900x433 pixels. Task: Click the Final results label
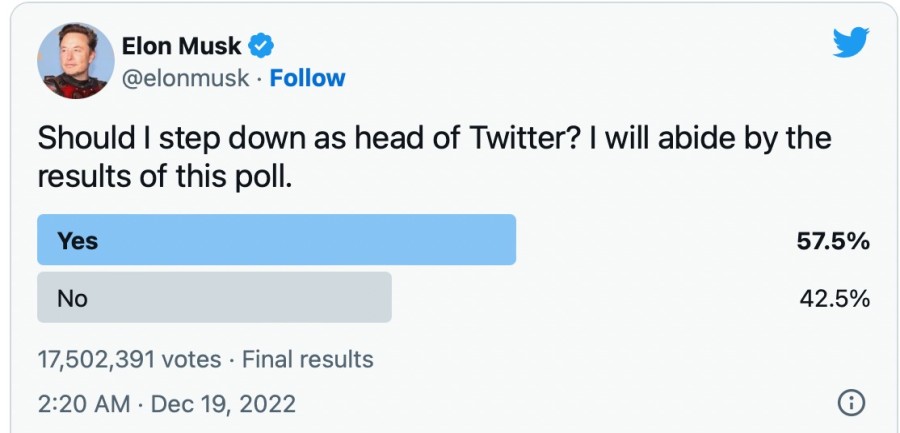(x=307, y=359)
